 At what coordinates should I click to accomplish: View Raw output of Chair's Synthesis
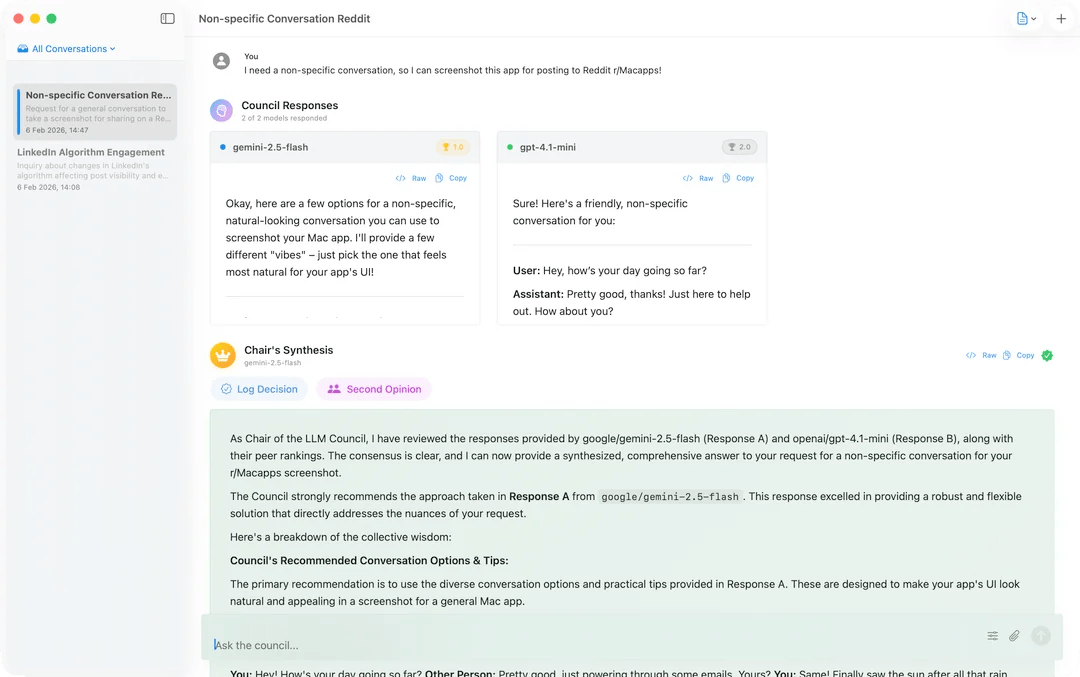981,355
